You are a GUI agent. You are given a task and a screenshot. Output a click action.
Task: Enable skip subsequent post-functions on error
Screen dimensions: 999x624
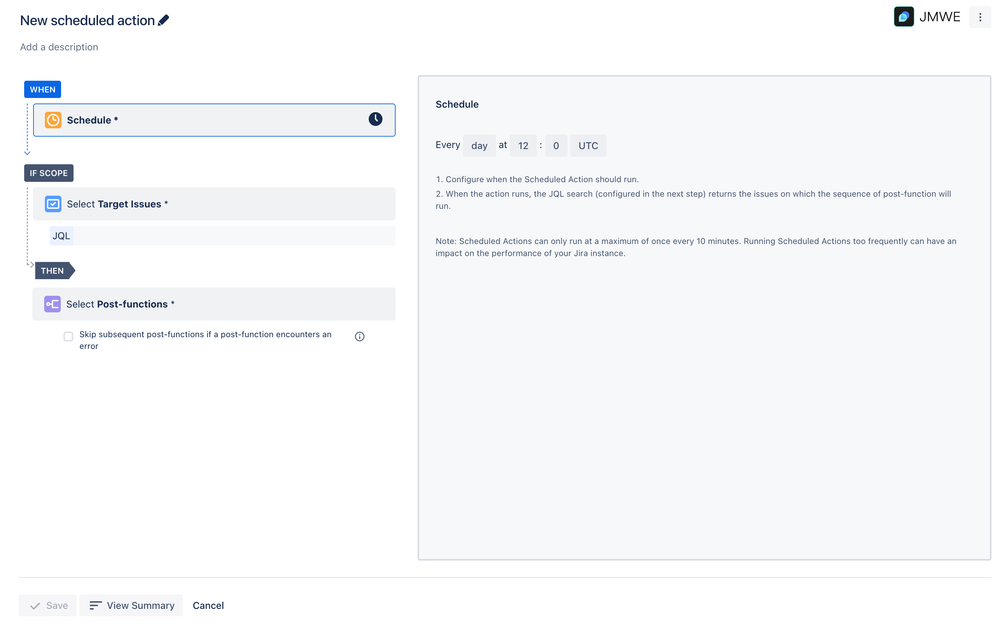click(x=68, y=336)
